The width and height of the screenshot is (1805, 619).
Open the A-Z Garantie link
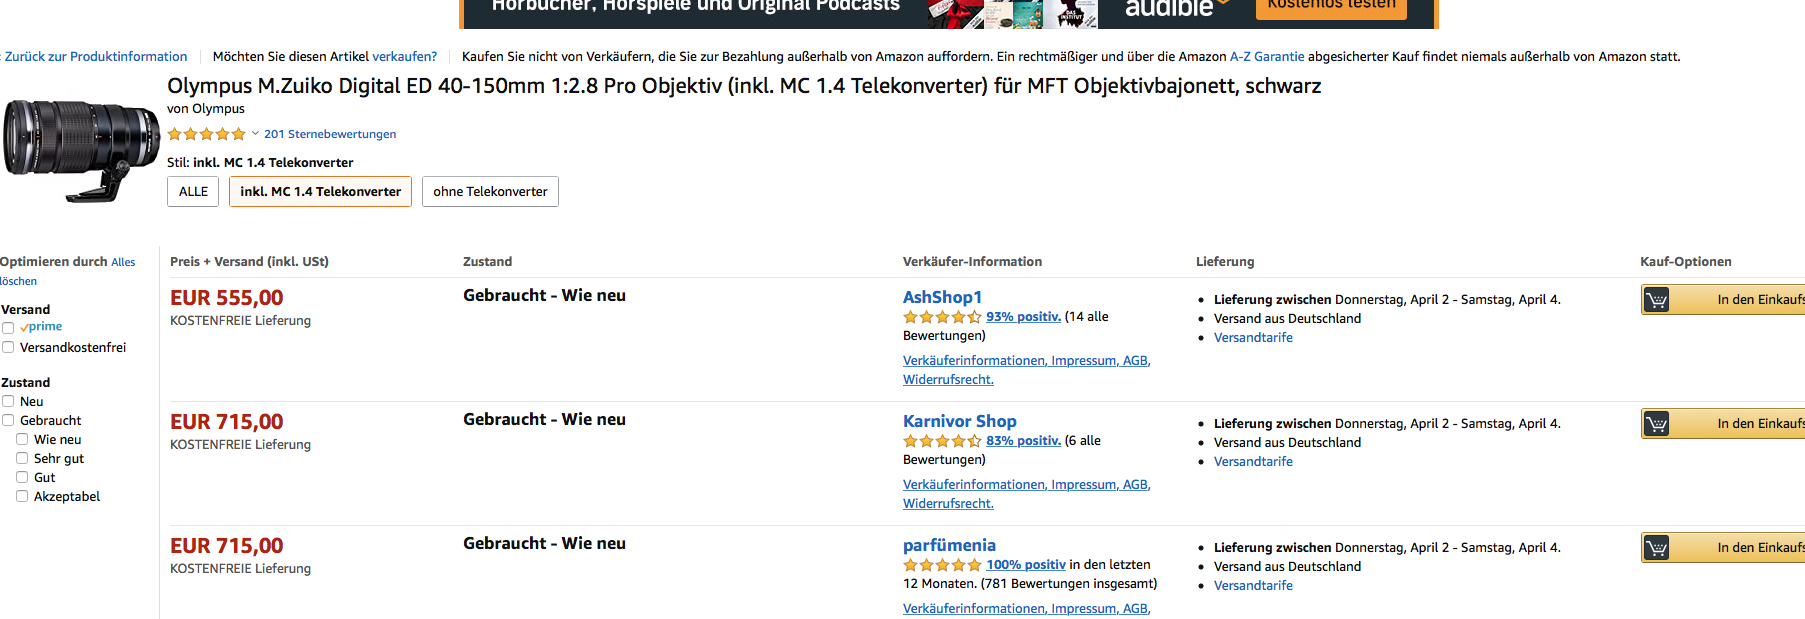coord(1267,57)
